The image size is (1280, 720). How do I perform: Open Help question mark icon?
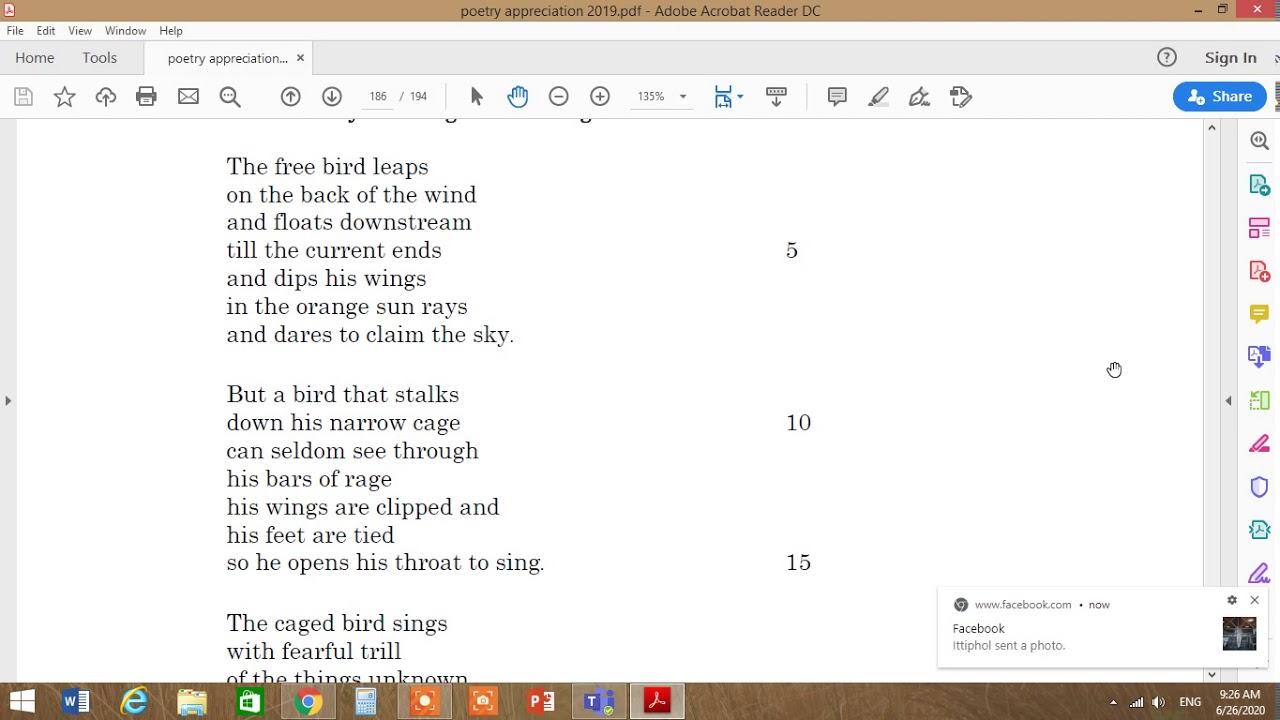[x=1167, y=58]
